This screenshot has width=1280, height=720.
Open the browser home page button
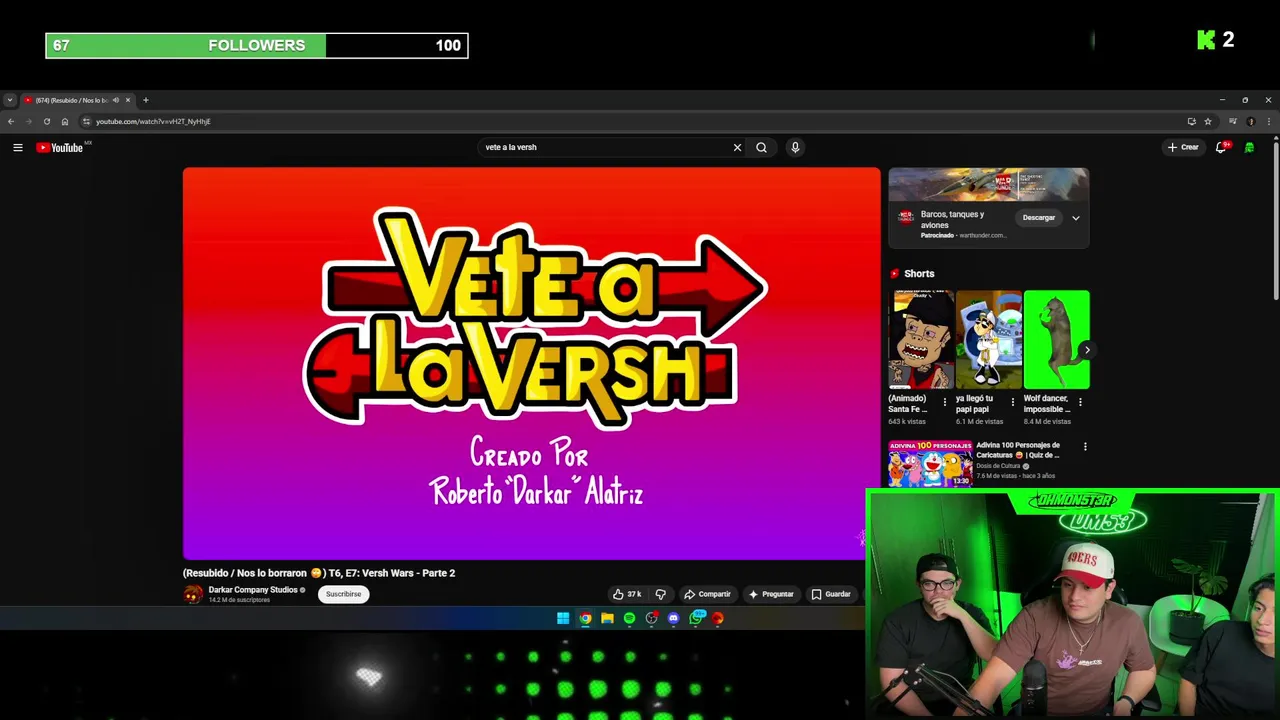click(x=64, y=121)
